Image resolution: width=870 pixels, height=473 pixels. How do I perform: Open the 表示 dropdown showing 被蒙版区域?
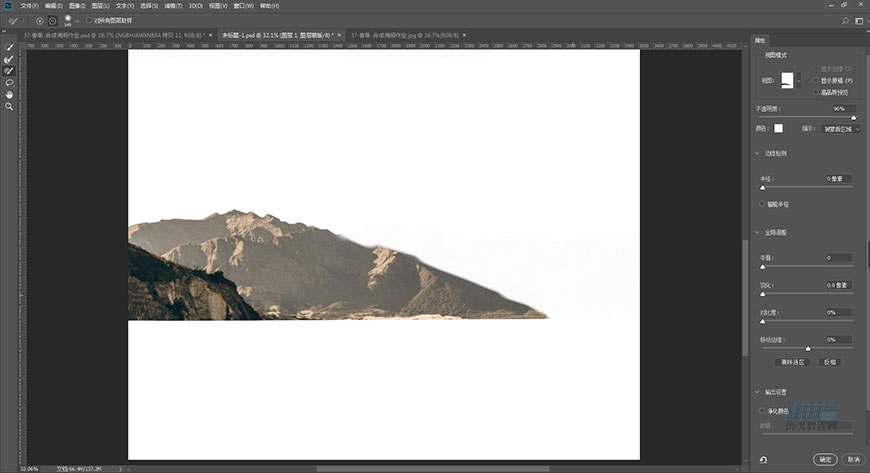point(841,129)
